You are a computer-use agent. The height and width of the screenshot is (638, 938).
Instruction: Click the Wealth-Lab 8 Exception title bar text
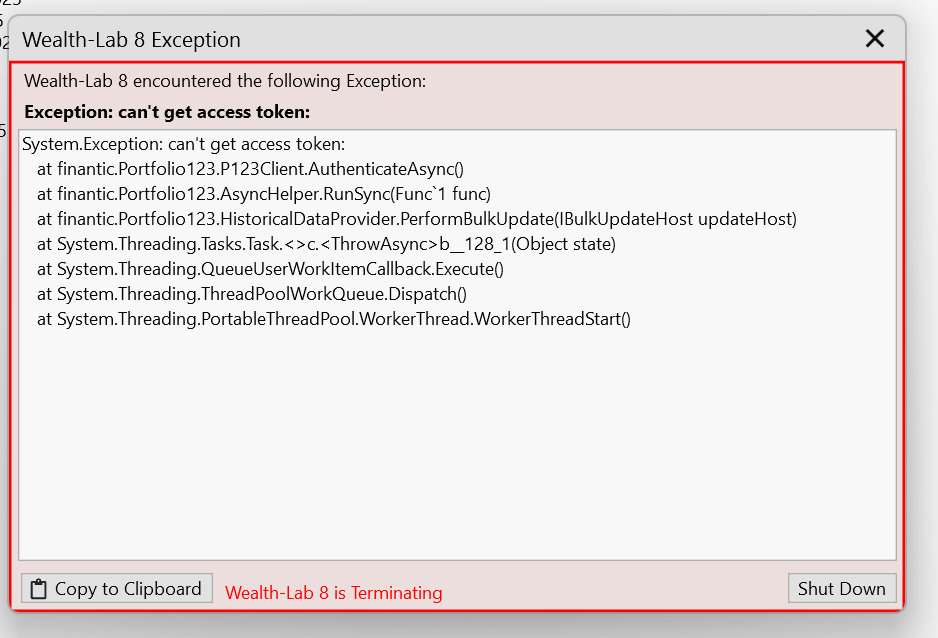tap(132, 40)
